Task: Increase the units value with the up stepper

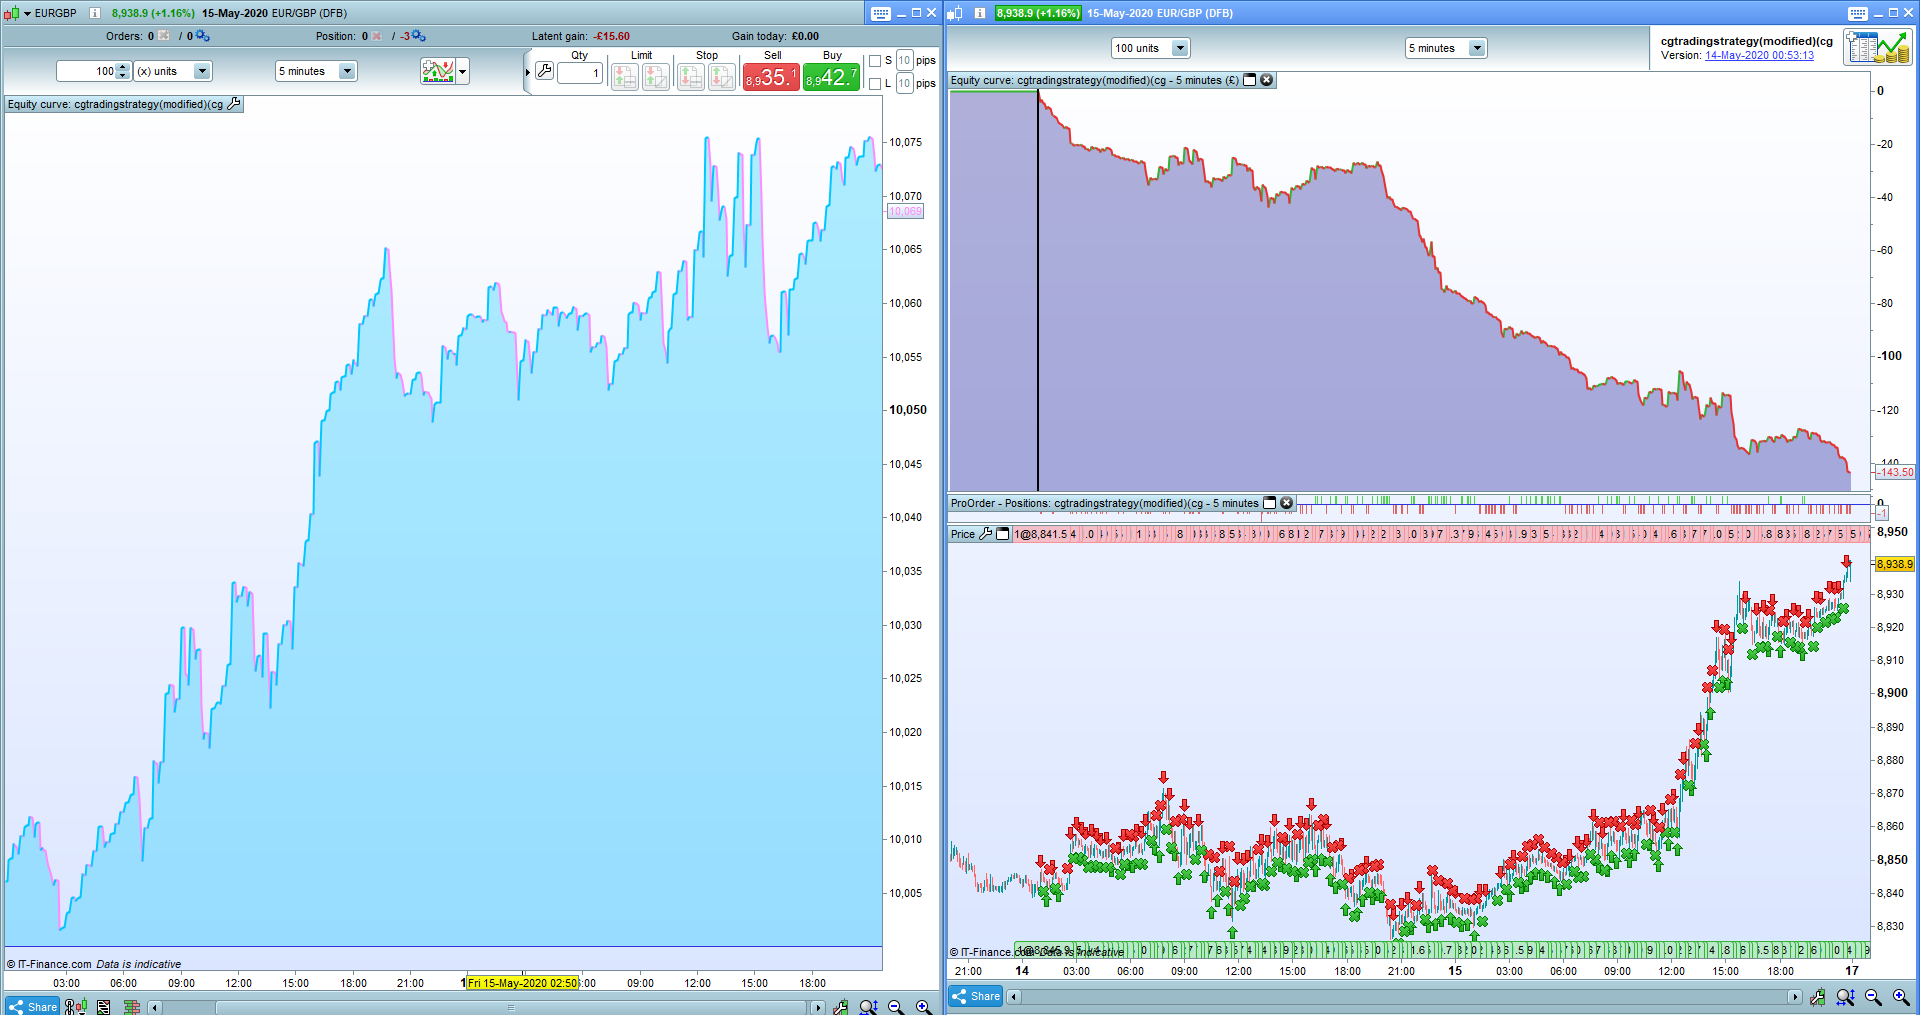Action: click(123, 67)
